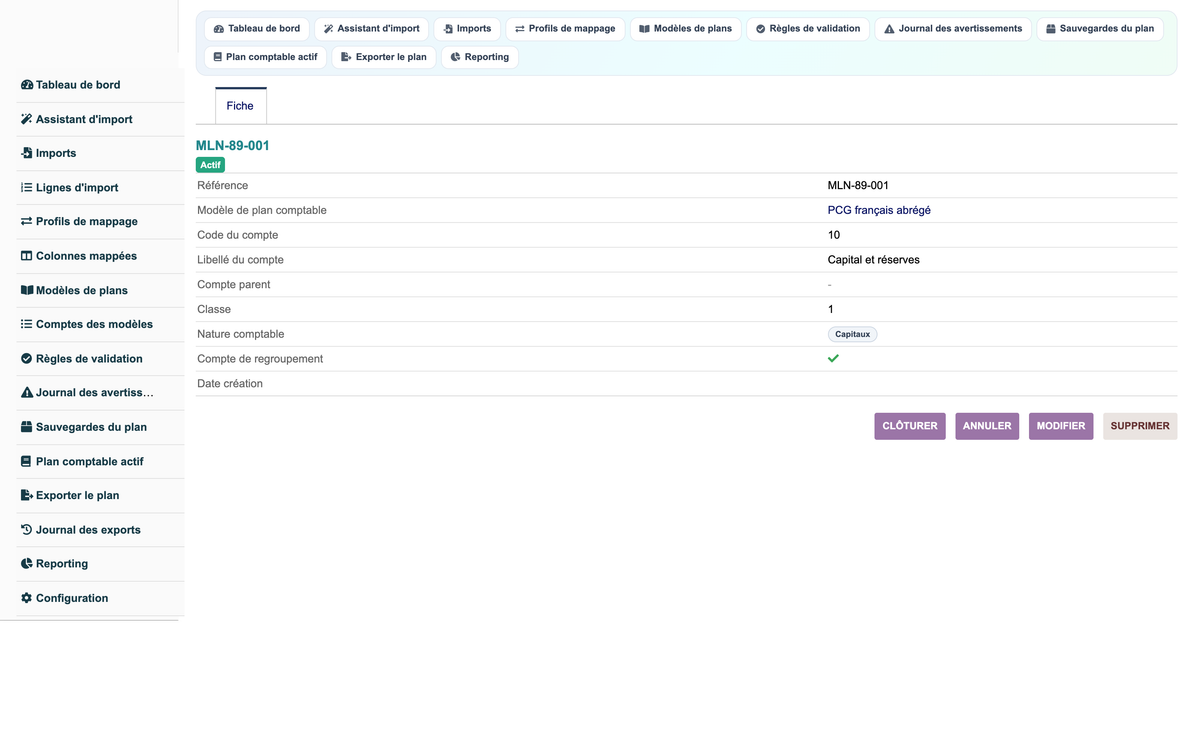
Task: Click the file icon in top Imports button
Action: (x=448, y=29)
